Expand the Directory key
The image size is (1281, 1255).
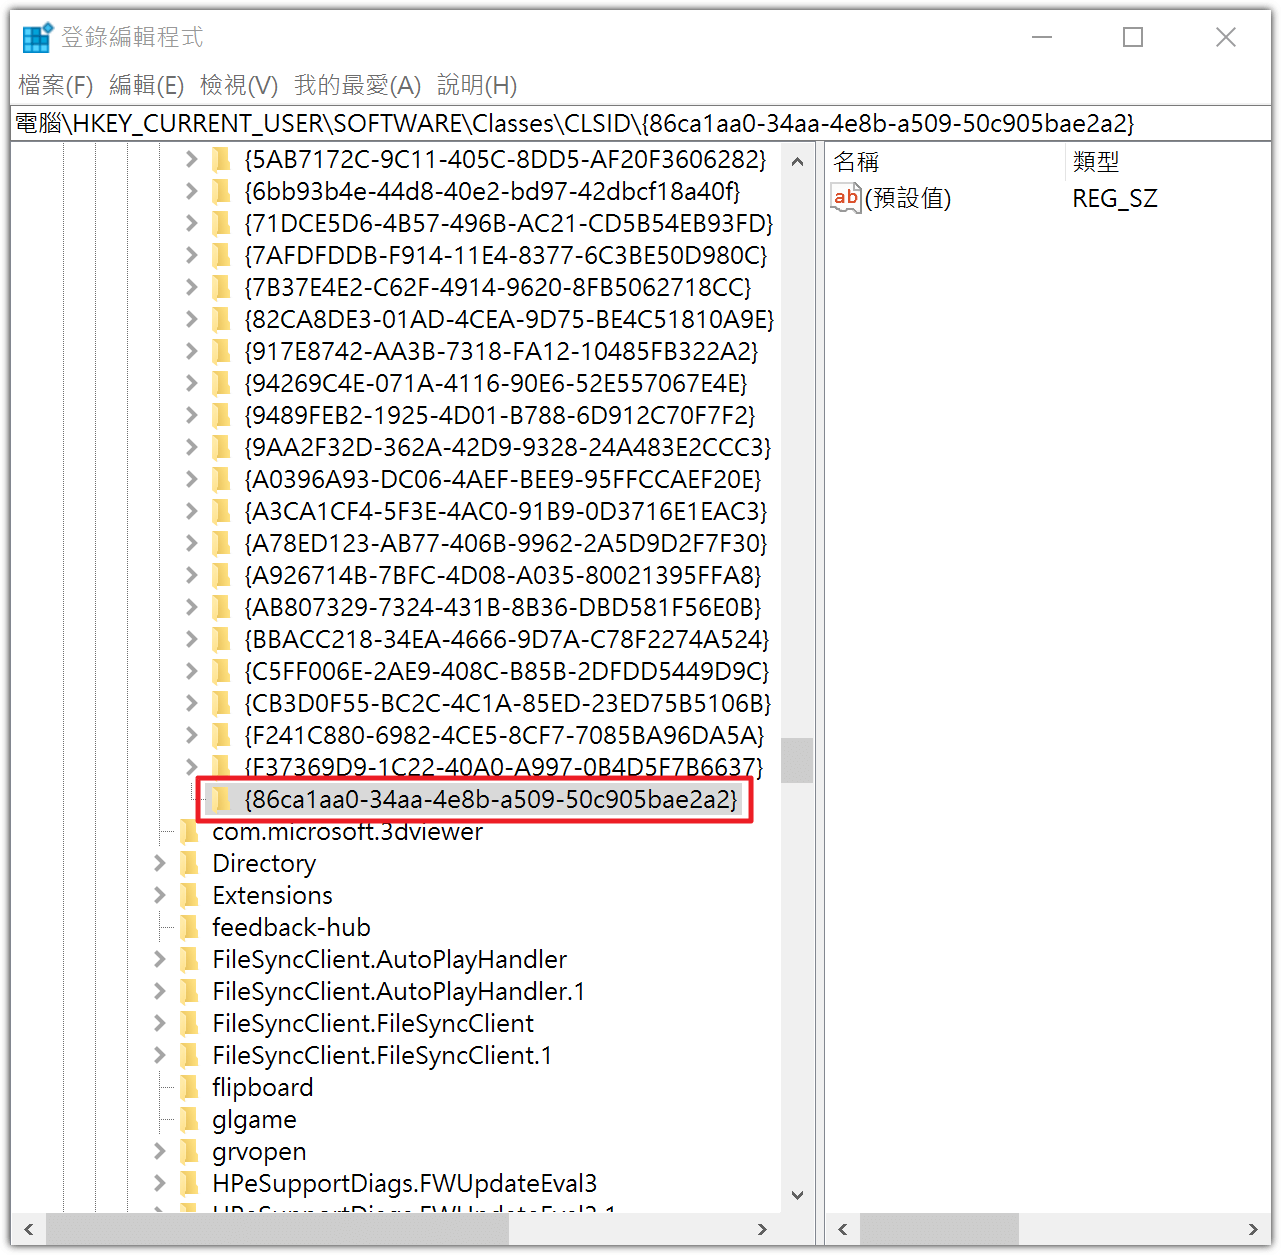coord(160,863)
